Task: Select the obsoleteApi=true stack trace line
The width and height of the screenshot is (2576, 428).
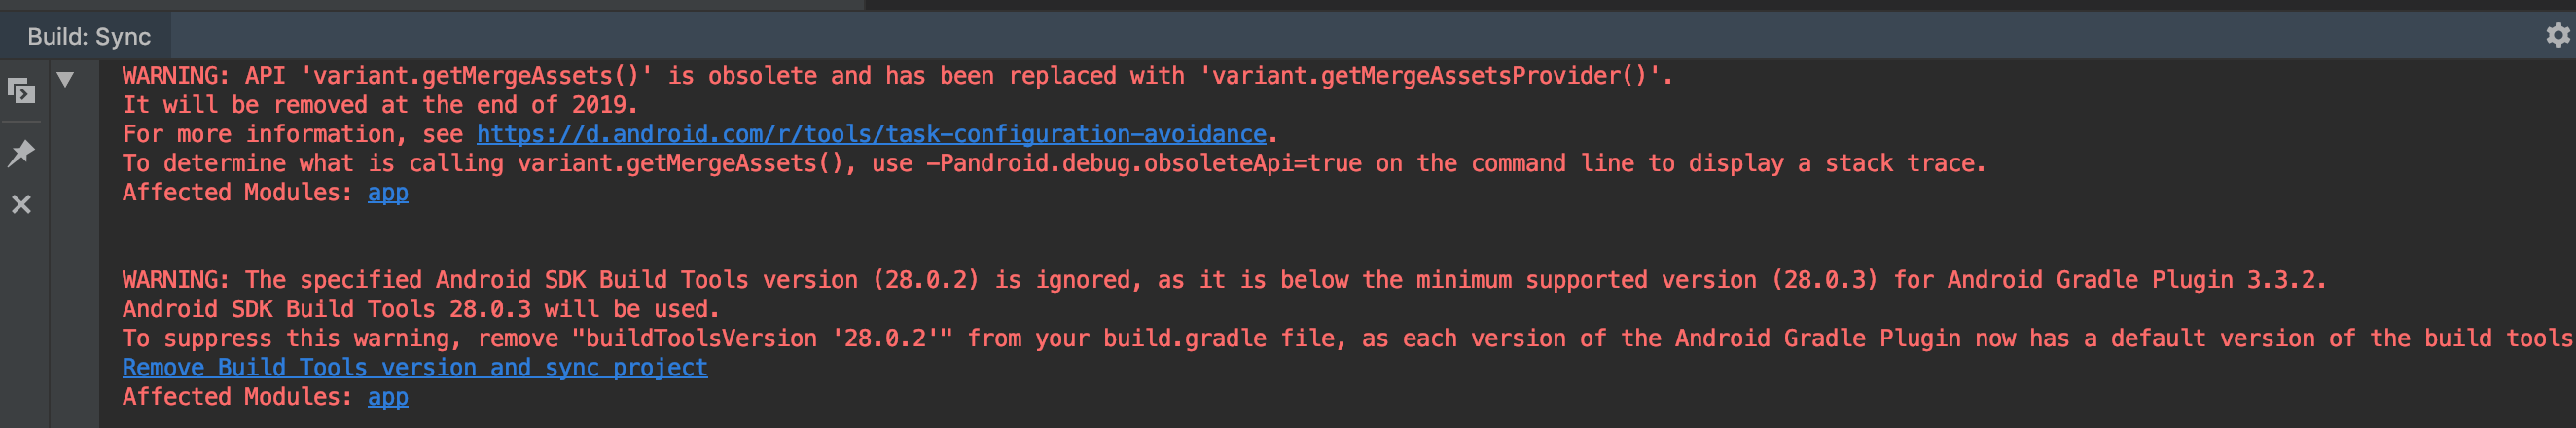Action: (x=1054, y=163)
